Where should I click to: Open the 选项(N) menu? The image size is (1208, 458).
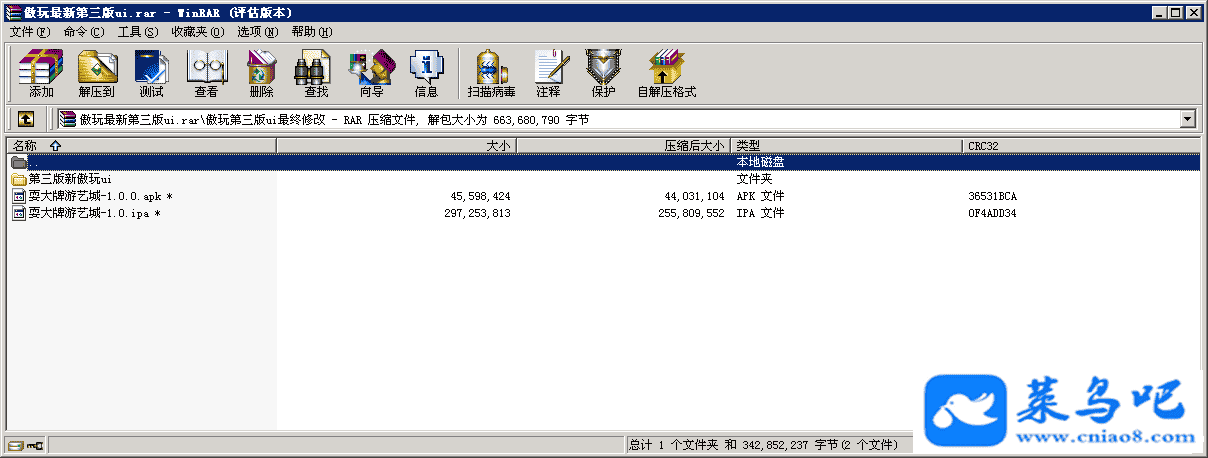257,32
